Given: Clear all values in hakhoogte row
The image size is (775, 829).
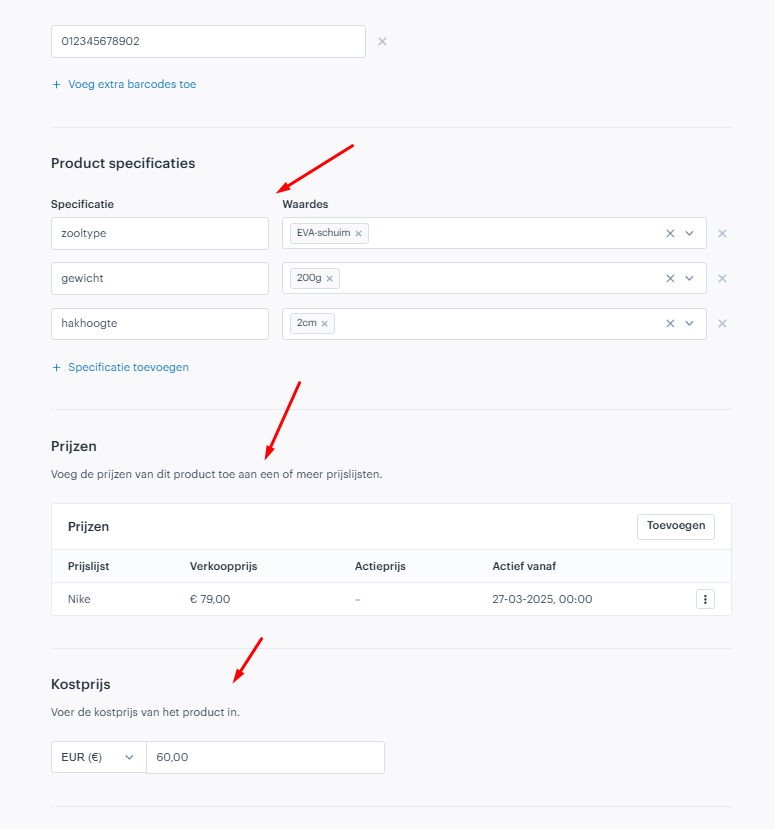Looking at the screenshot, I should 670,323.
